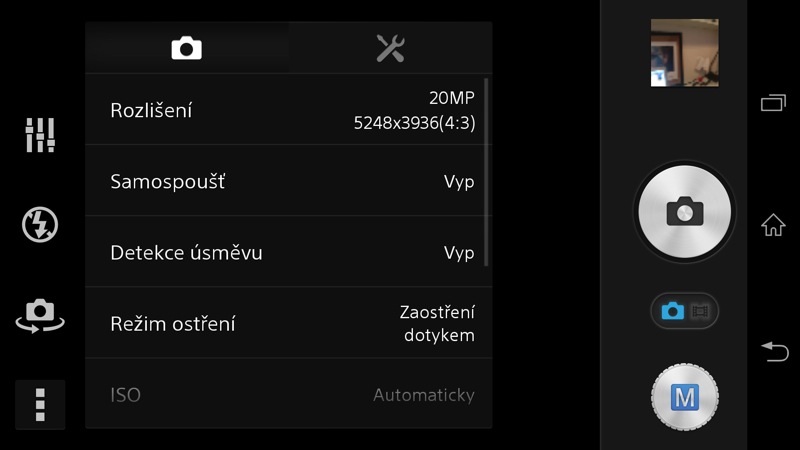Switch to the tools wrench tab
Image resolution: width=800 pixels, height=450 pixels.
(390, 48)
